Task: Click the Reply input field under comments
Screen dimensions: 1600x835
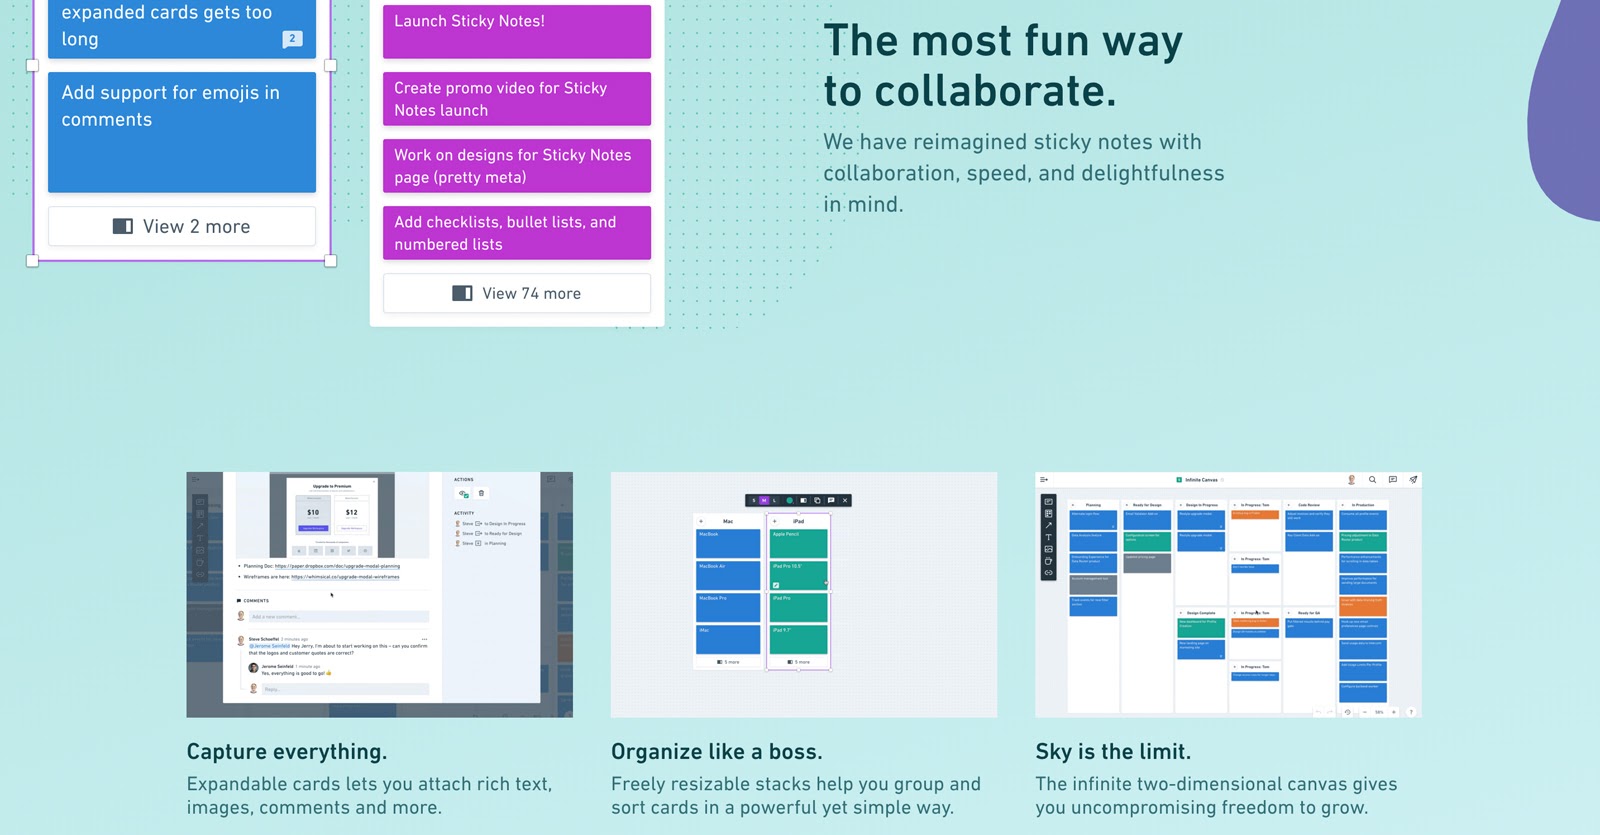Action: click(345, 689)
